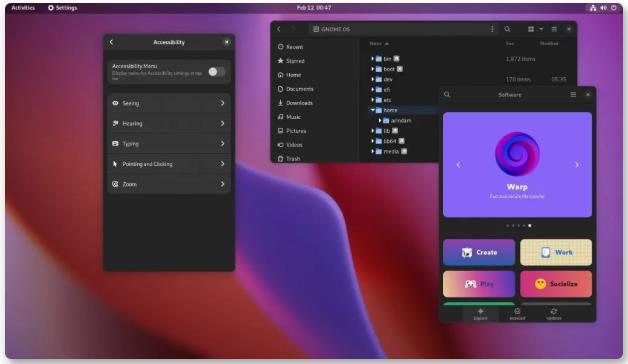Viewport: 628px width, 364px height.
Task: Open the clock and calendar popup
Action: [314, 8]
